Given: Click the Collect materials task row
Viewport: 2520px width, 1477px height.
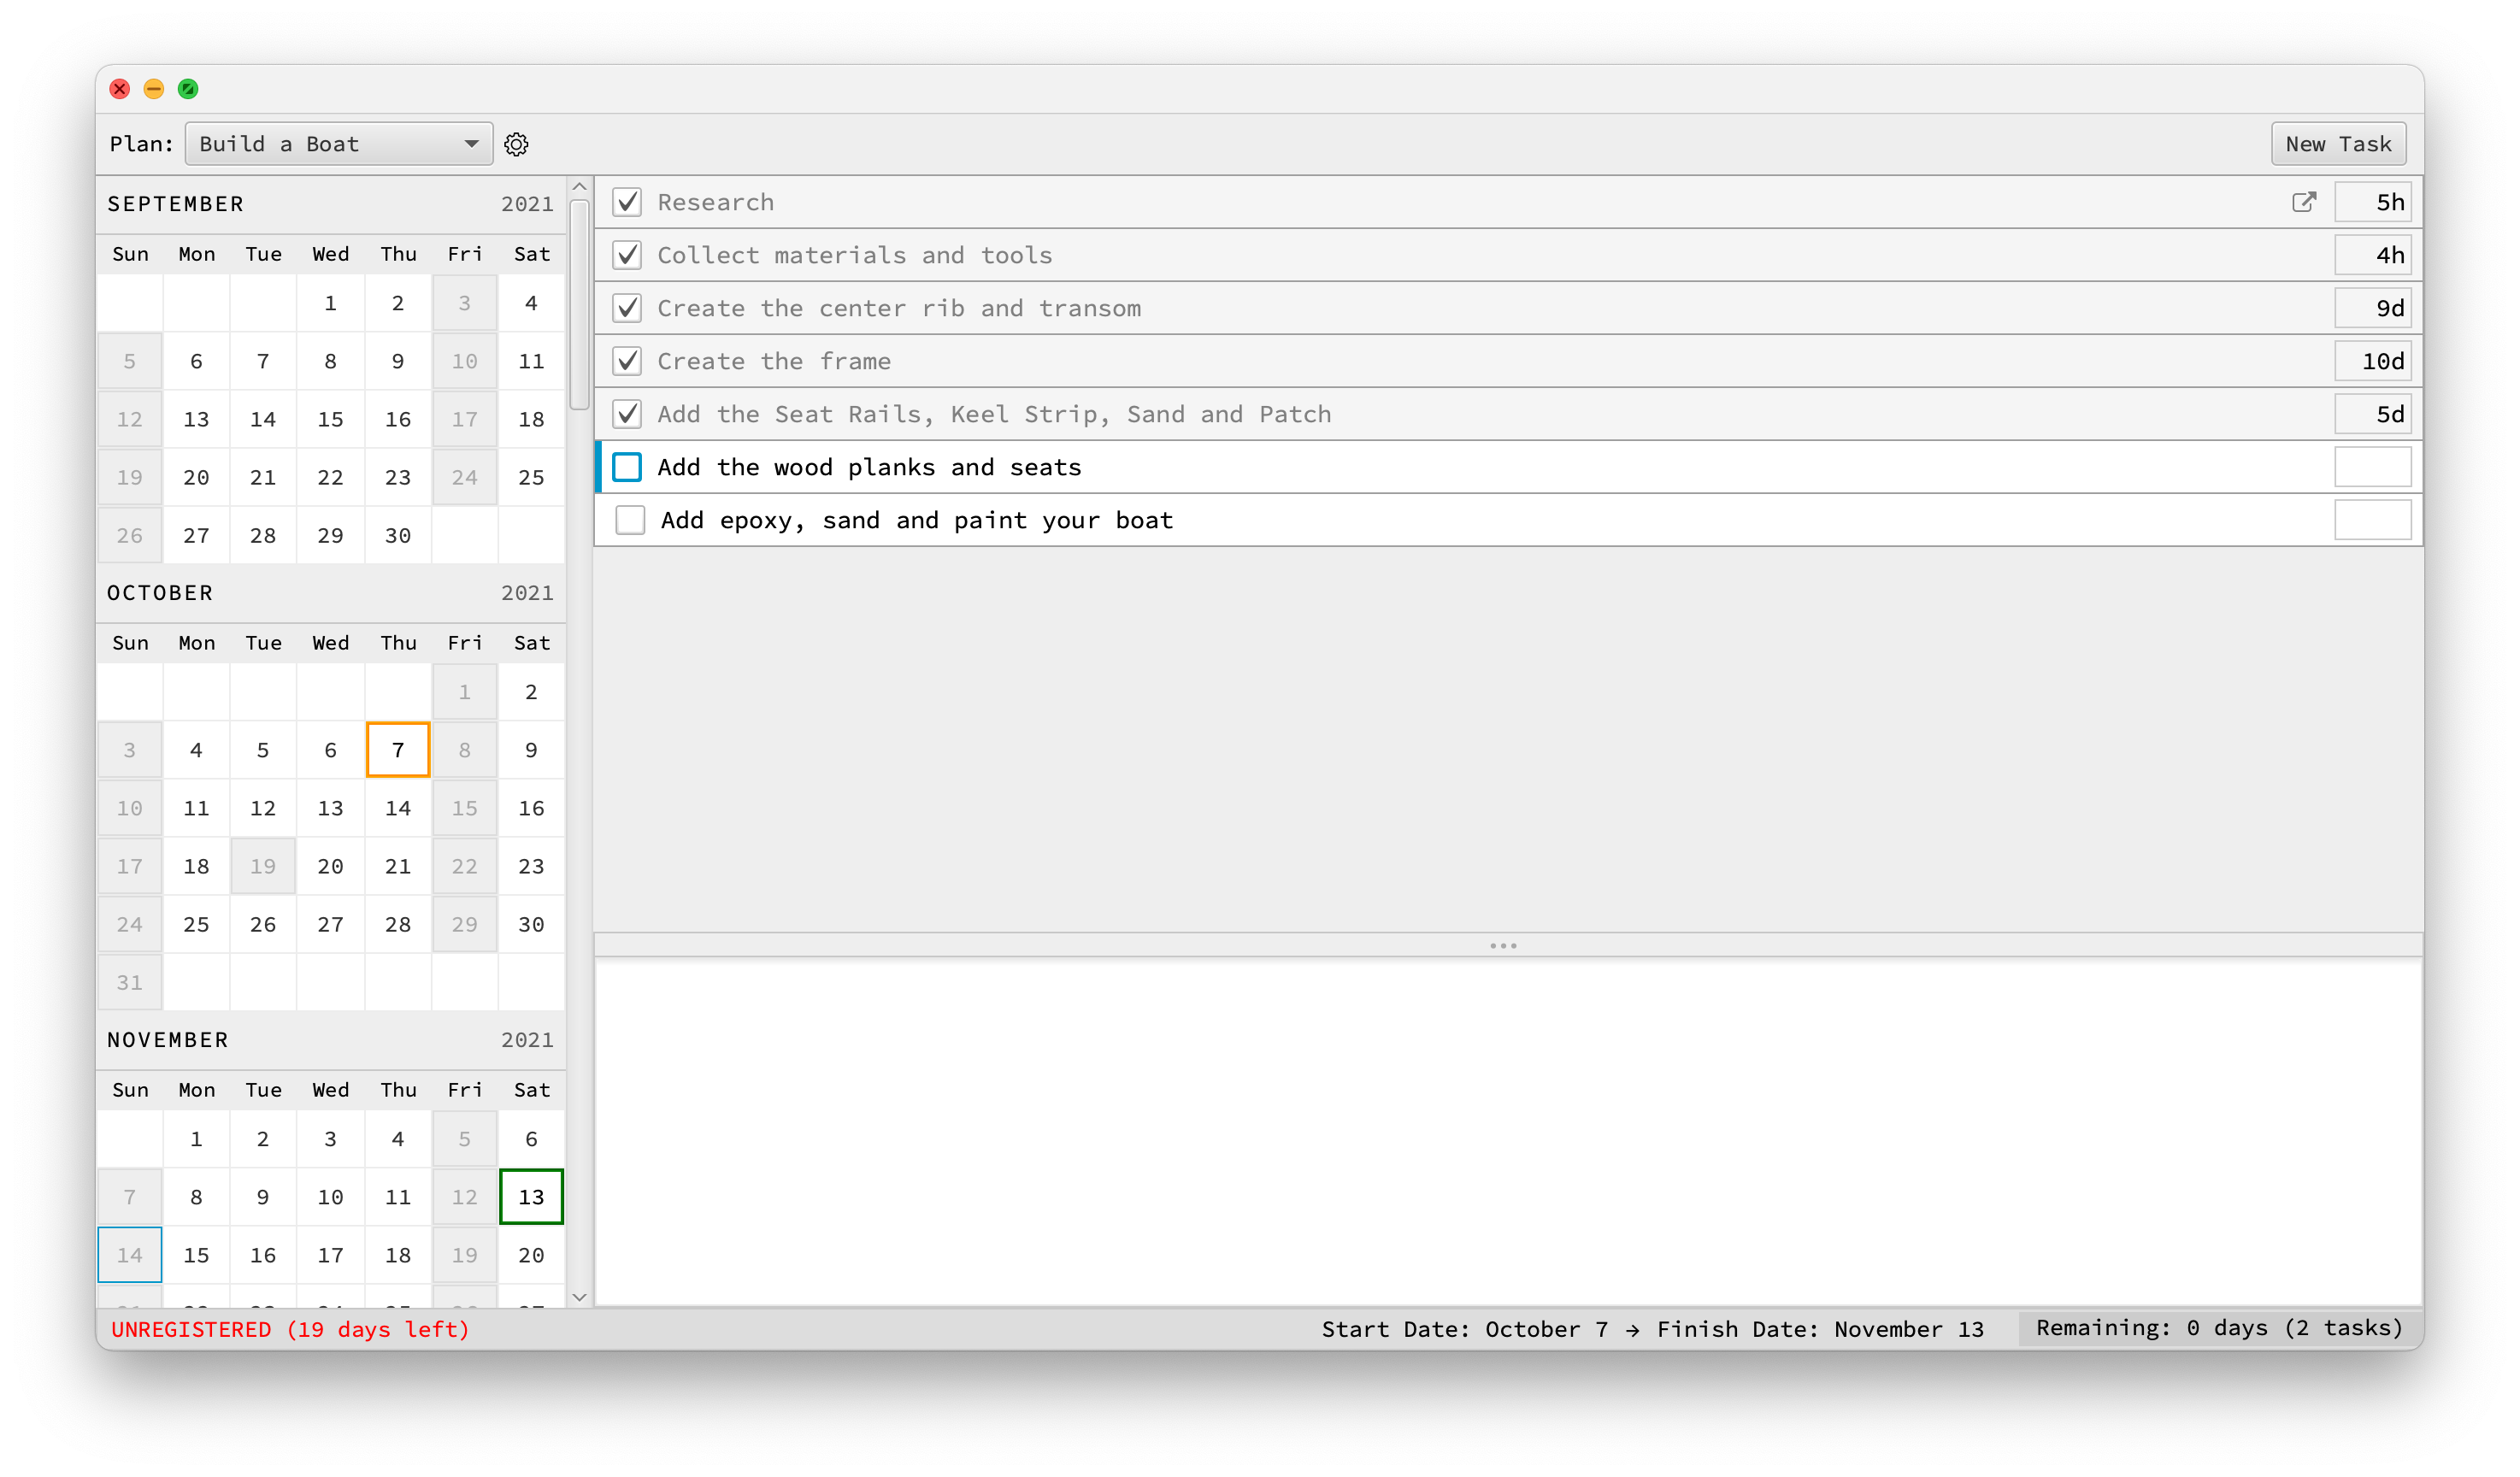Looking at the screenshot, I should (x=1505, y=255).
